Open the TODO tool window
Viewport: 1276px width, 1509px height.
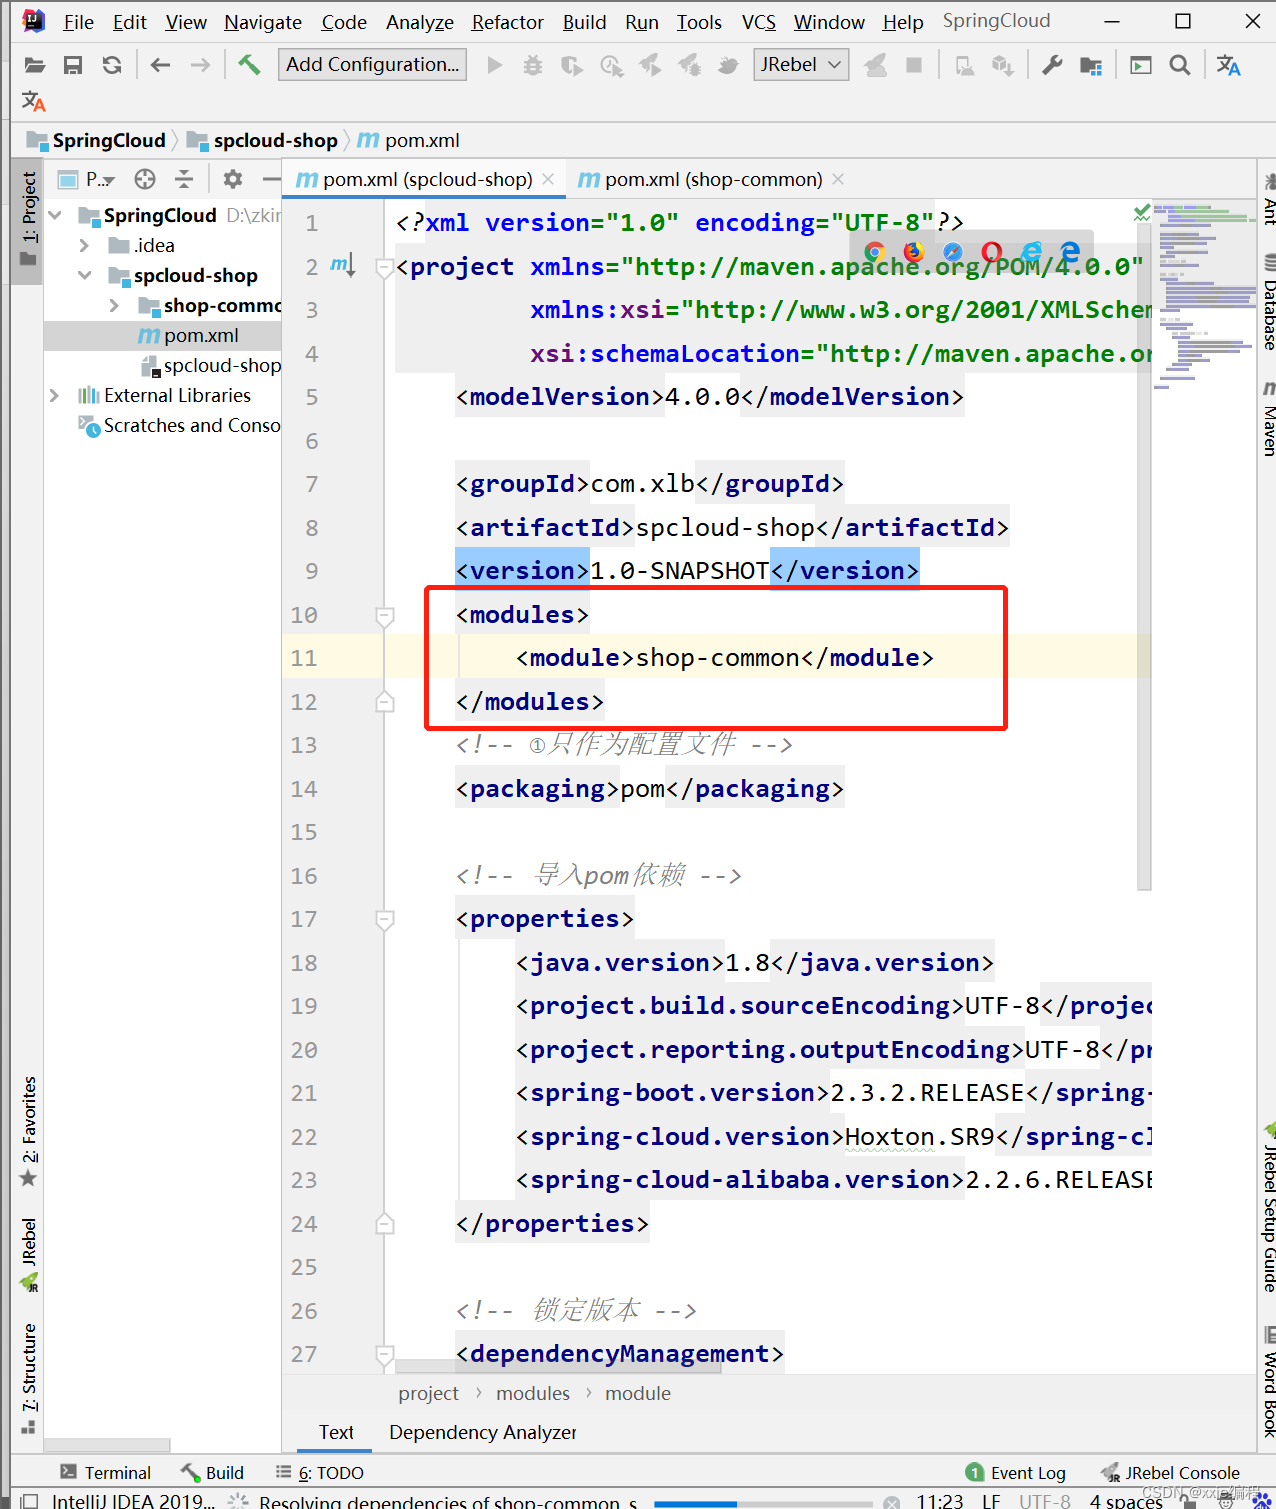pos(319,1472)
